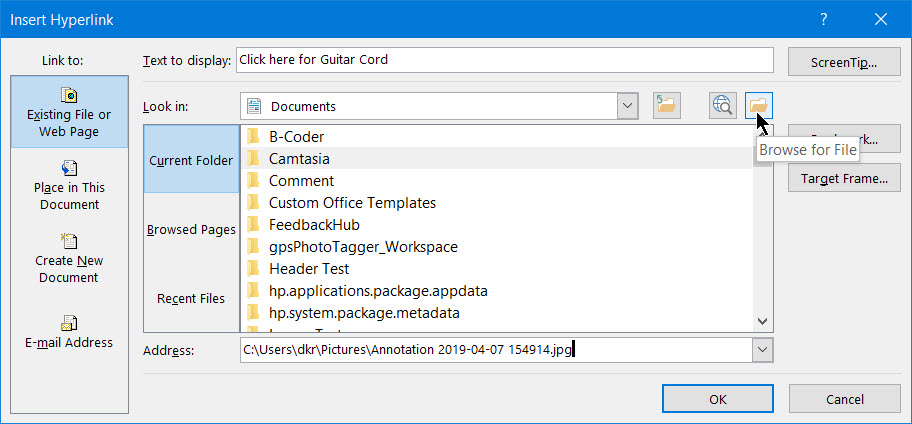Select Existing File or Web Page option

(x=69, y=112)
